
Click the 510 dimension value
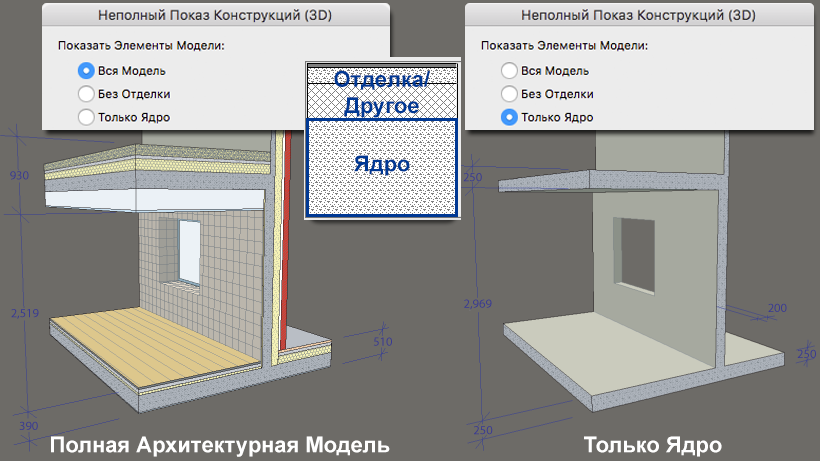click(383, 342)
